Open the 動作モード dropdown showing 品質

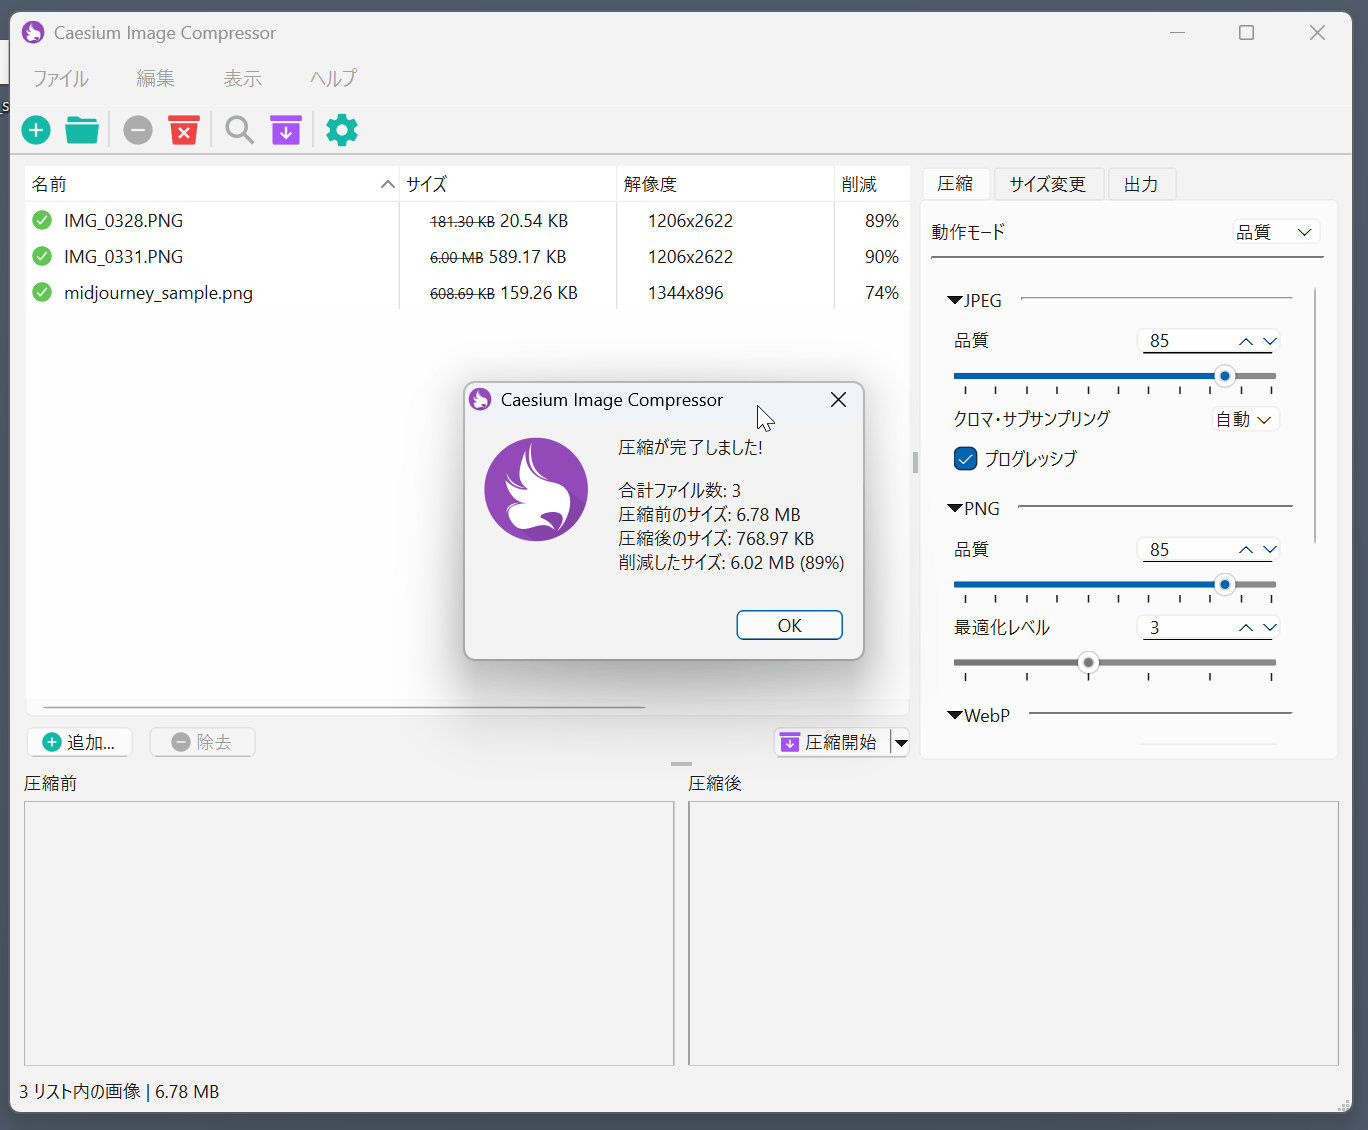1275,232
